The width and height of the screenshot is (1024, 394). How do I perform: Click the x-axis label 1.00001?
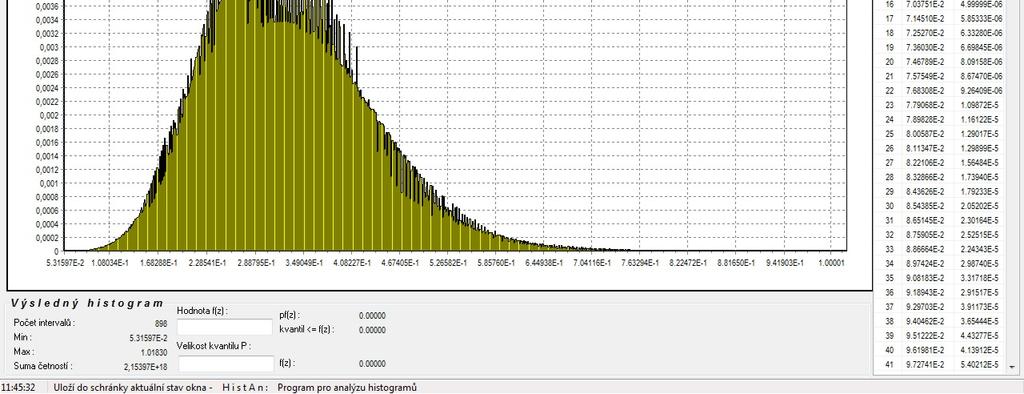coord(831,263)
